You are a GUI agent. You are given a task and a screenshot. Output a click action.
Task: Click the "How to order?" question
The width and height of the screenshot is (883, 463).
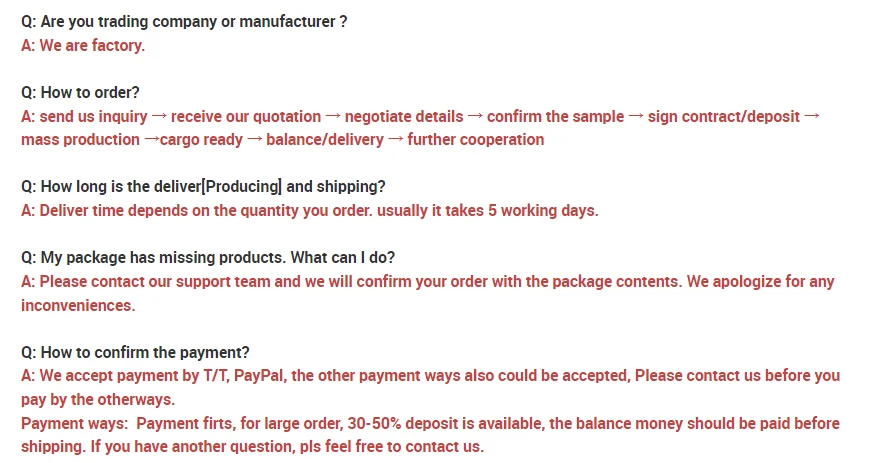point(80,93)
